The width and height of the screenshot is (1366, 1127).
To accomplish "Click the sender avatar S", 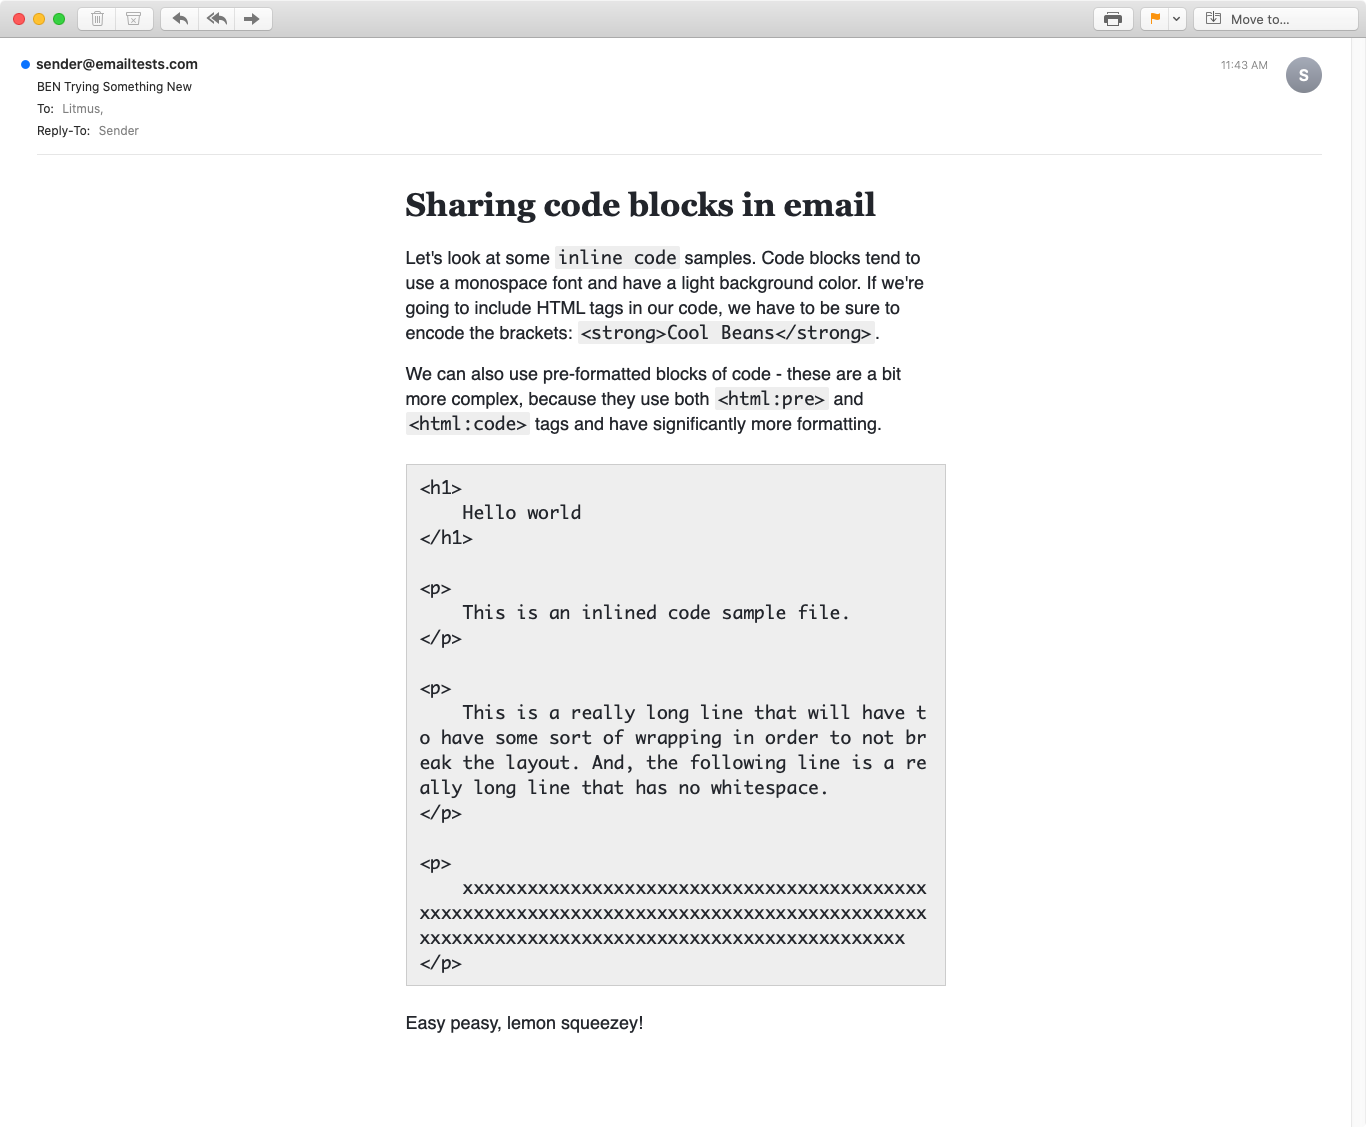I will tap(1303, 75).
